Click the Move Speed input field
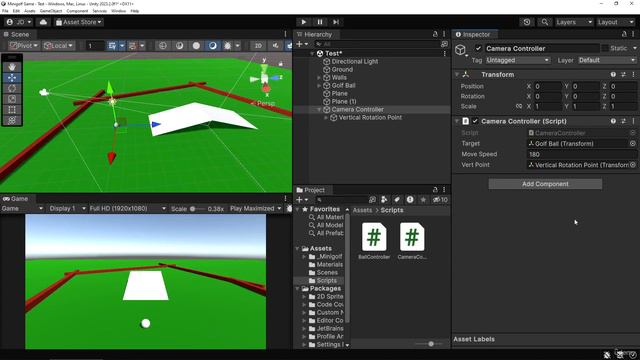Viewport: 640px width, 360px height. click(x=582, y=154)
